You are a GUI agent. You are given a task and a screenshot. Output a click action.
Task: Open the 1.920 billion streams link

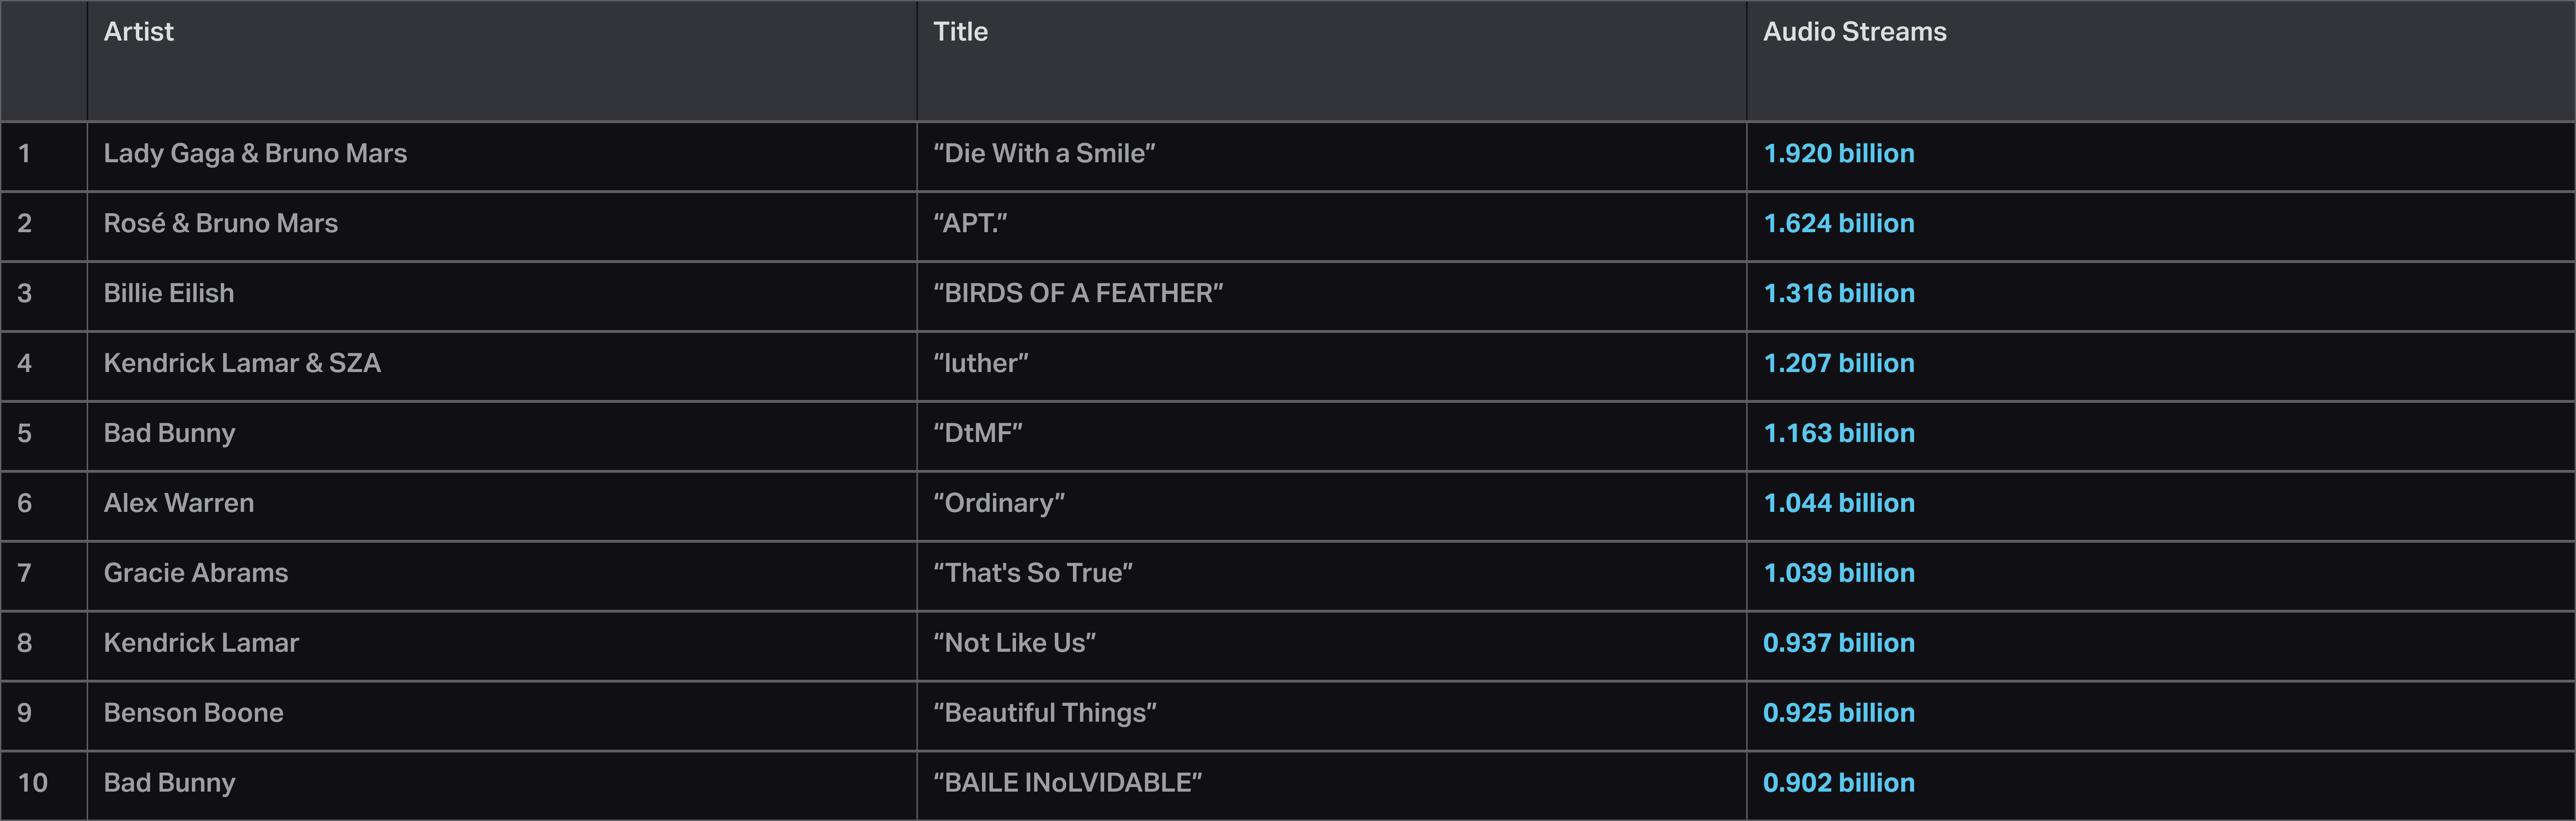pyautogui.click(x=1838, y=154)
